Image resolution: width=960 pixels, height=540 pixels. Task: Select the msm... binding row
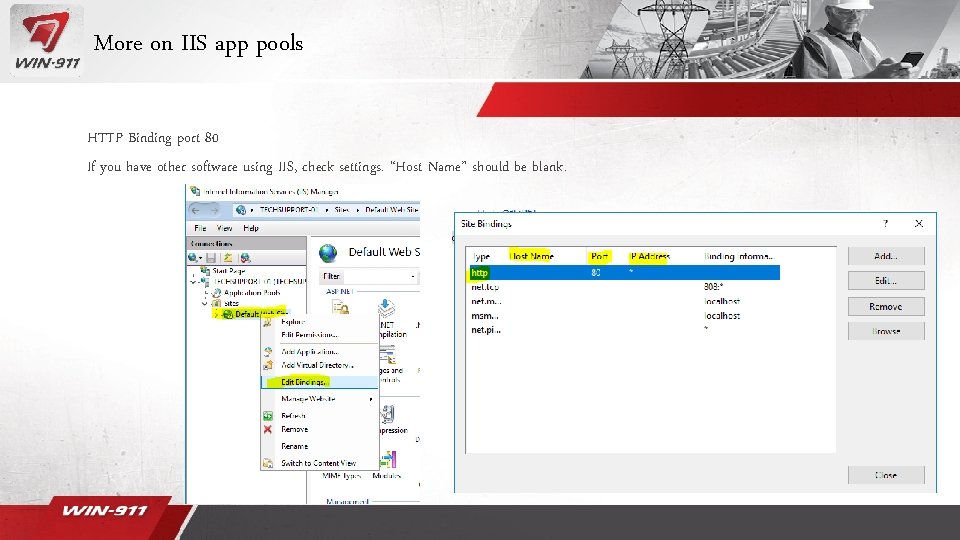pyautogui.click(x=624, y=316)
